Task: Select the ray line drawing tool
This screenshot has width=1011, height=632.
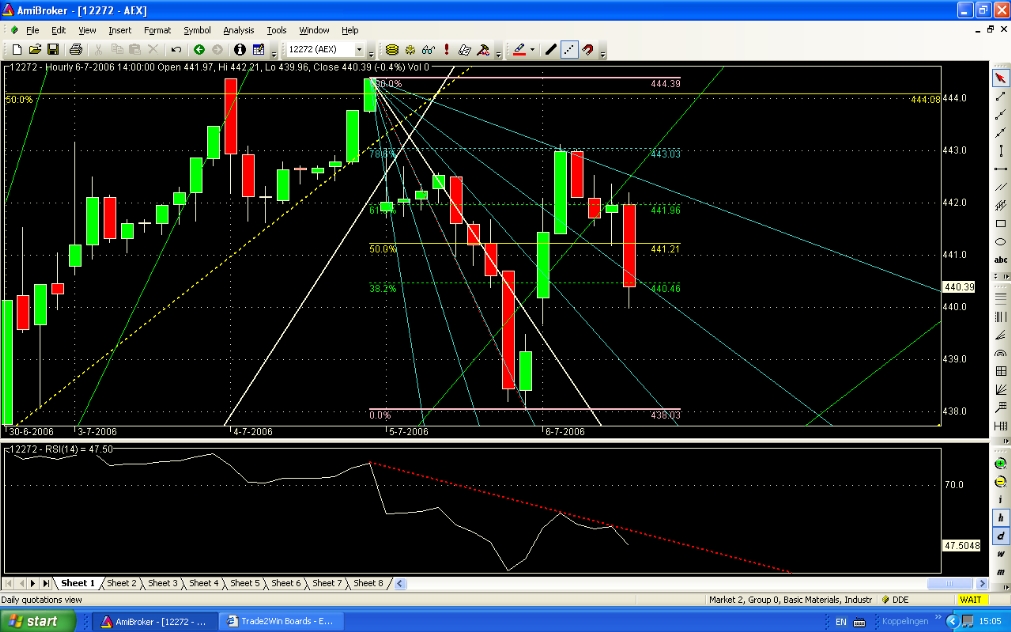Action: pos(1000,114)
